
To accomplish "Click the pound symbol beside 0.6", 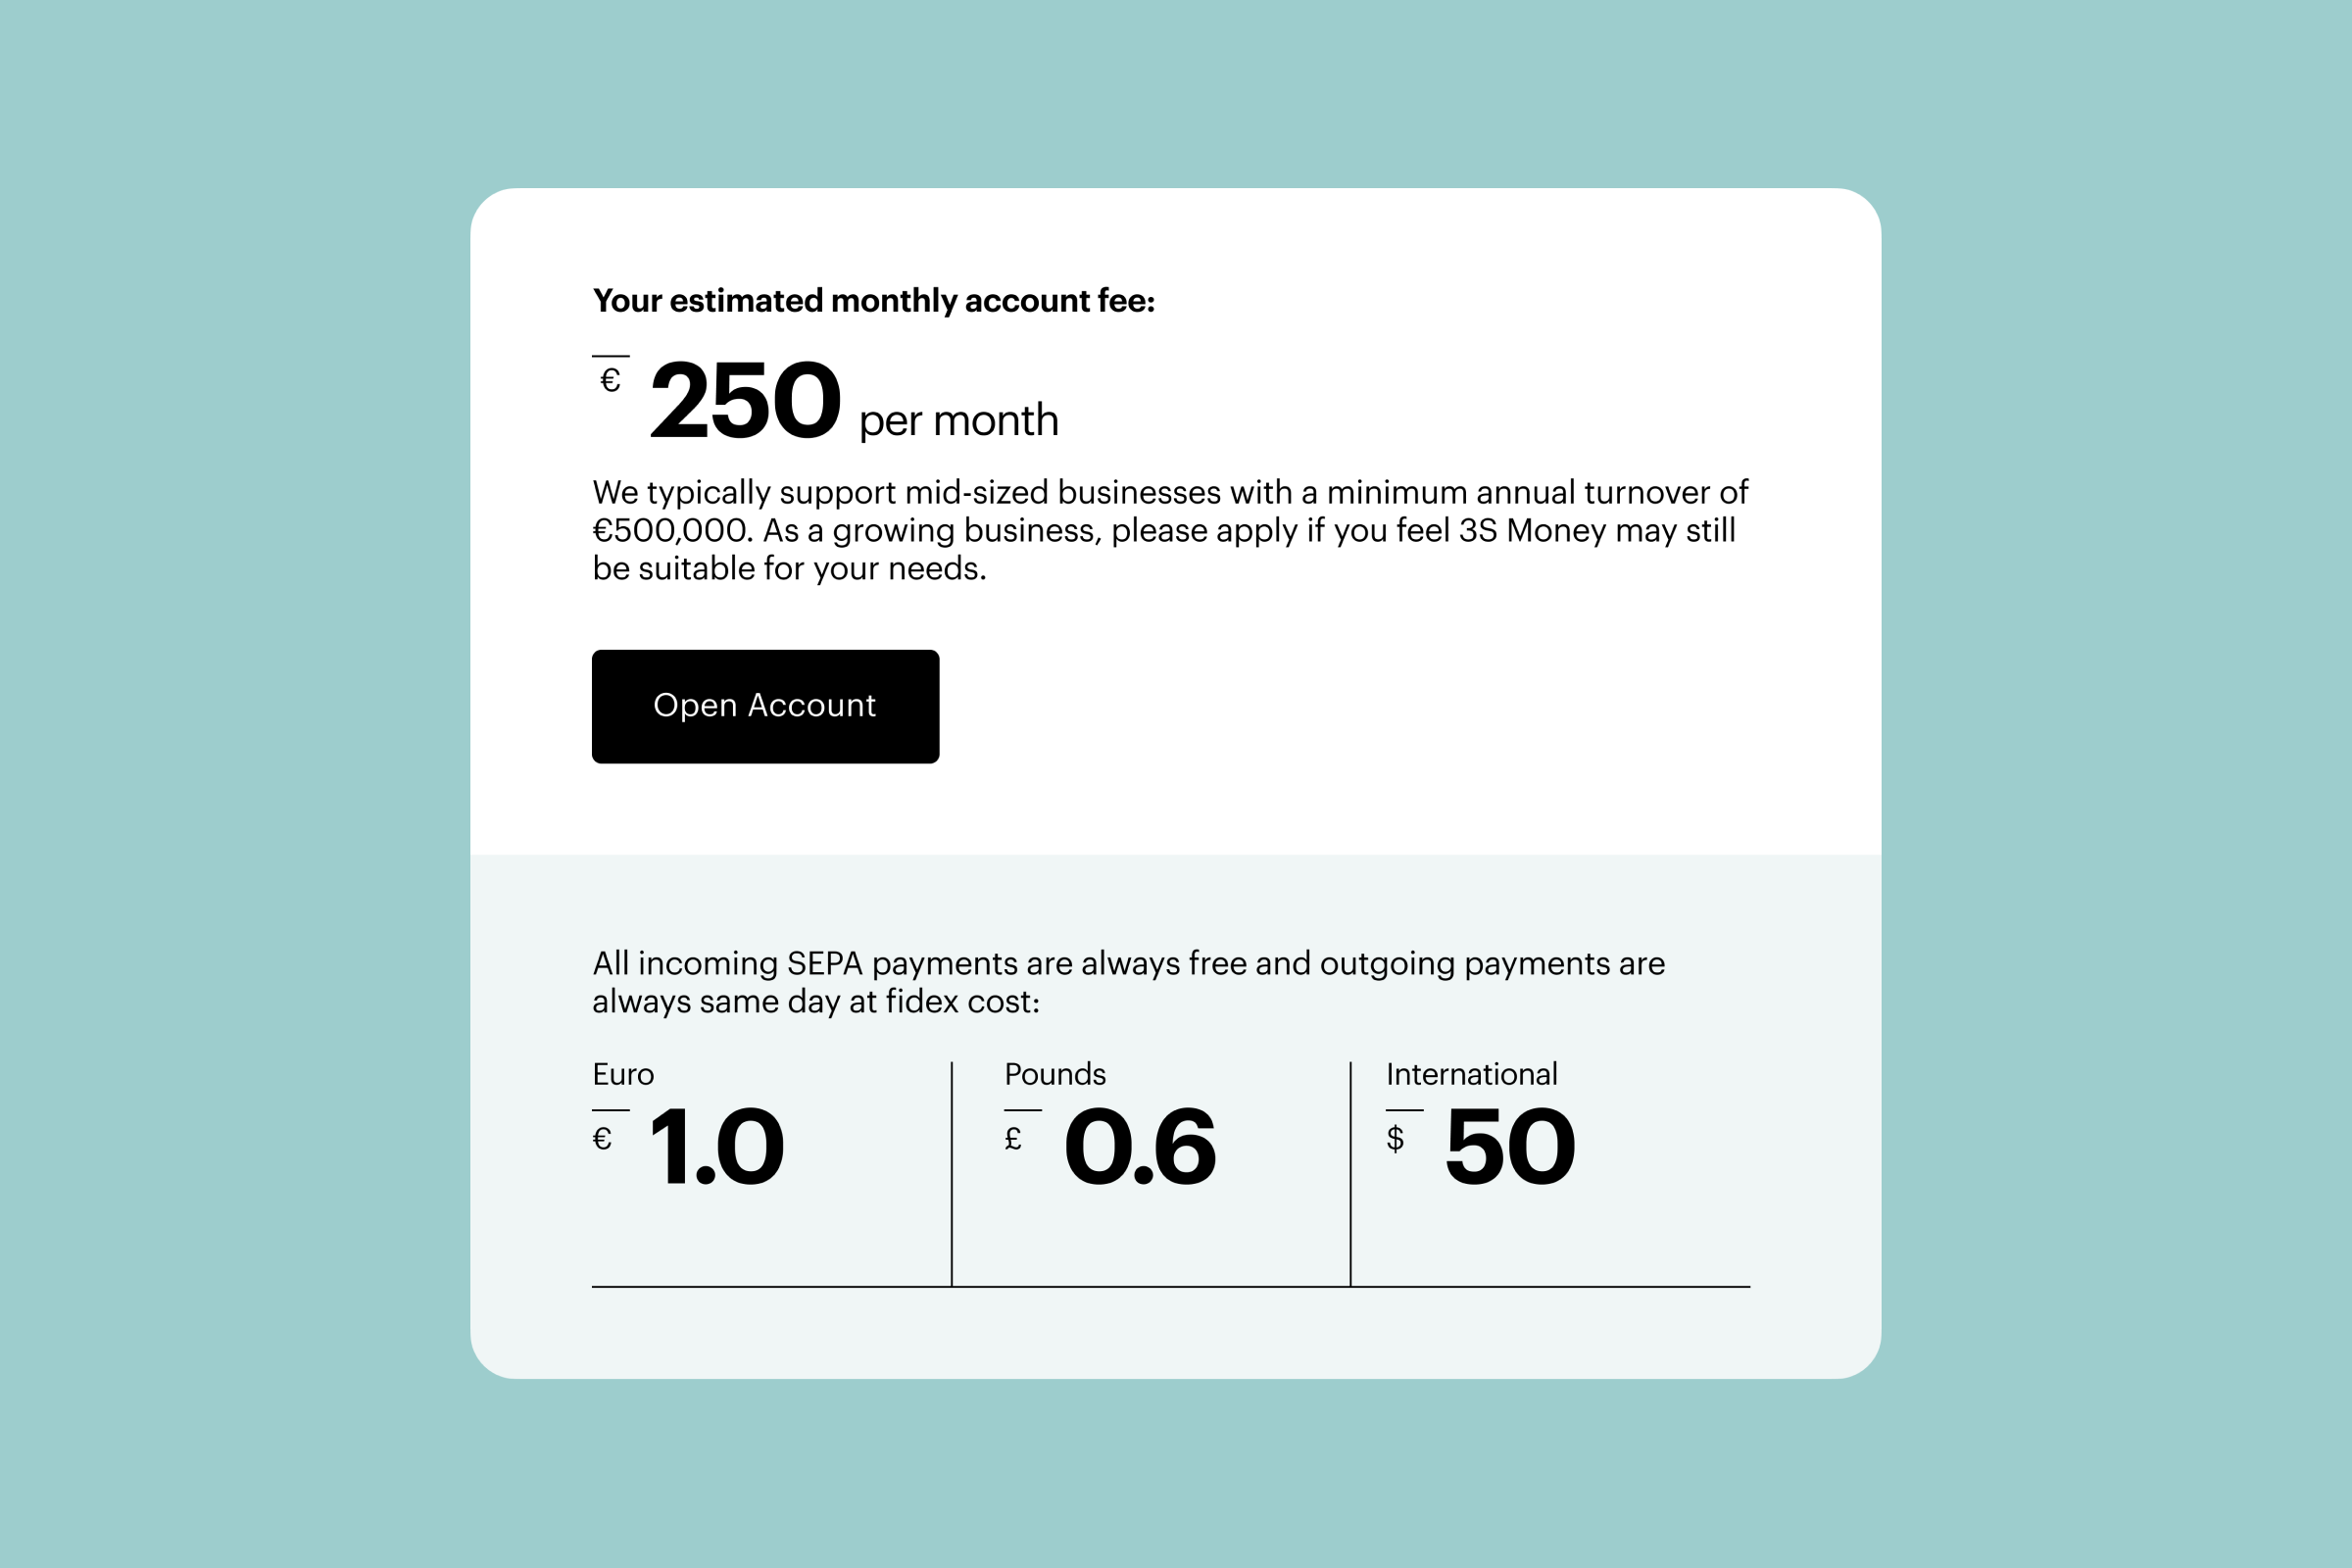I will [x=1013, y=1138].
